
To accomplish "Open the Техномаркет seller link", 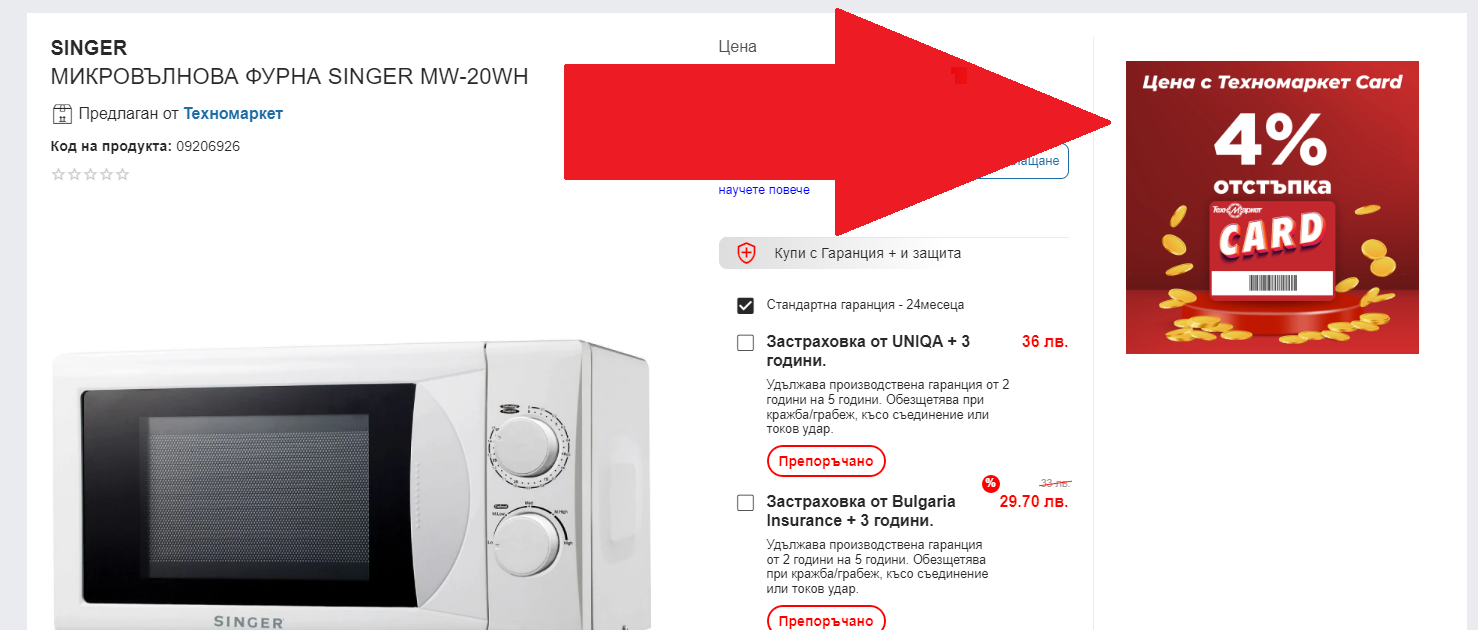I will pos(233,114).
